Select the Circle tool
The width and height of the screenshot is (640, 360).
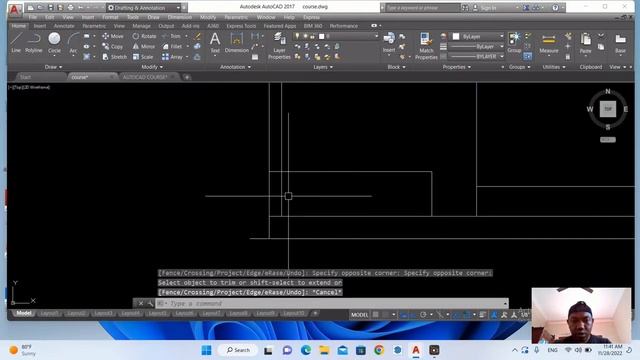(x=54, y=43)
